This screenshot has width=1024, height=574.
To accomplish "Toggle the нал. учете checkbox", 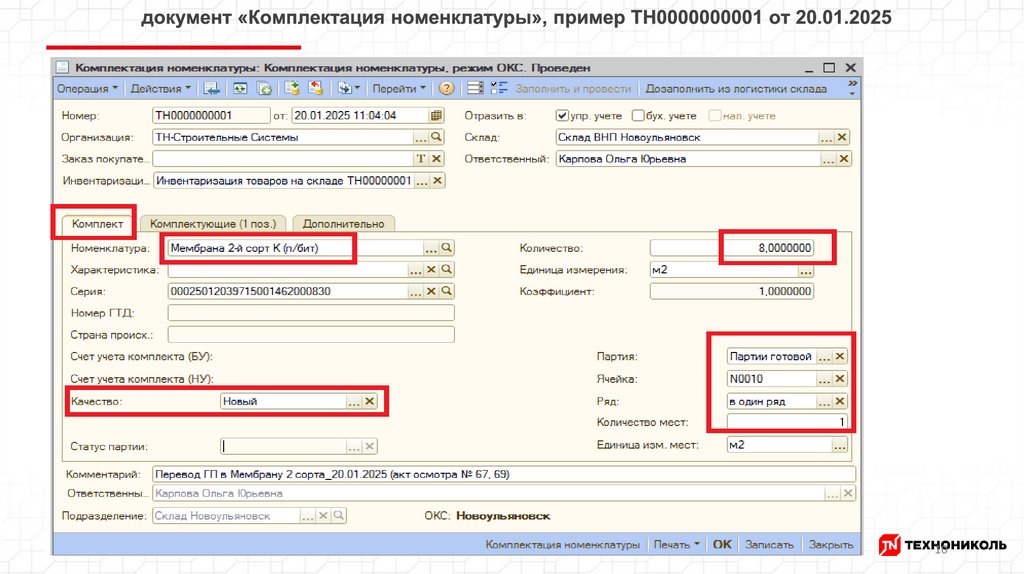I will (714, 116).
